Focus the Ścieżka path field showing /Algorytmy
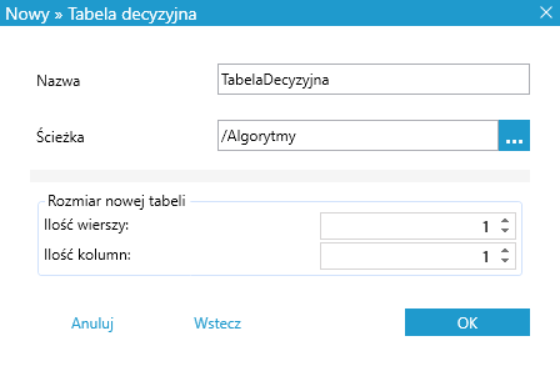This screenshot has width=560, height=366. pos(358,135)
